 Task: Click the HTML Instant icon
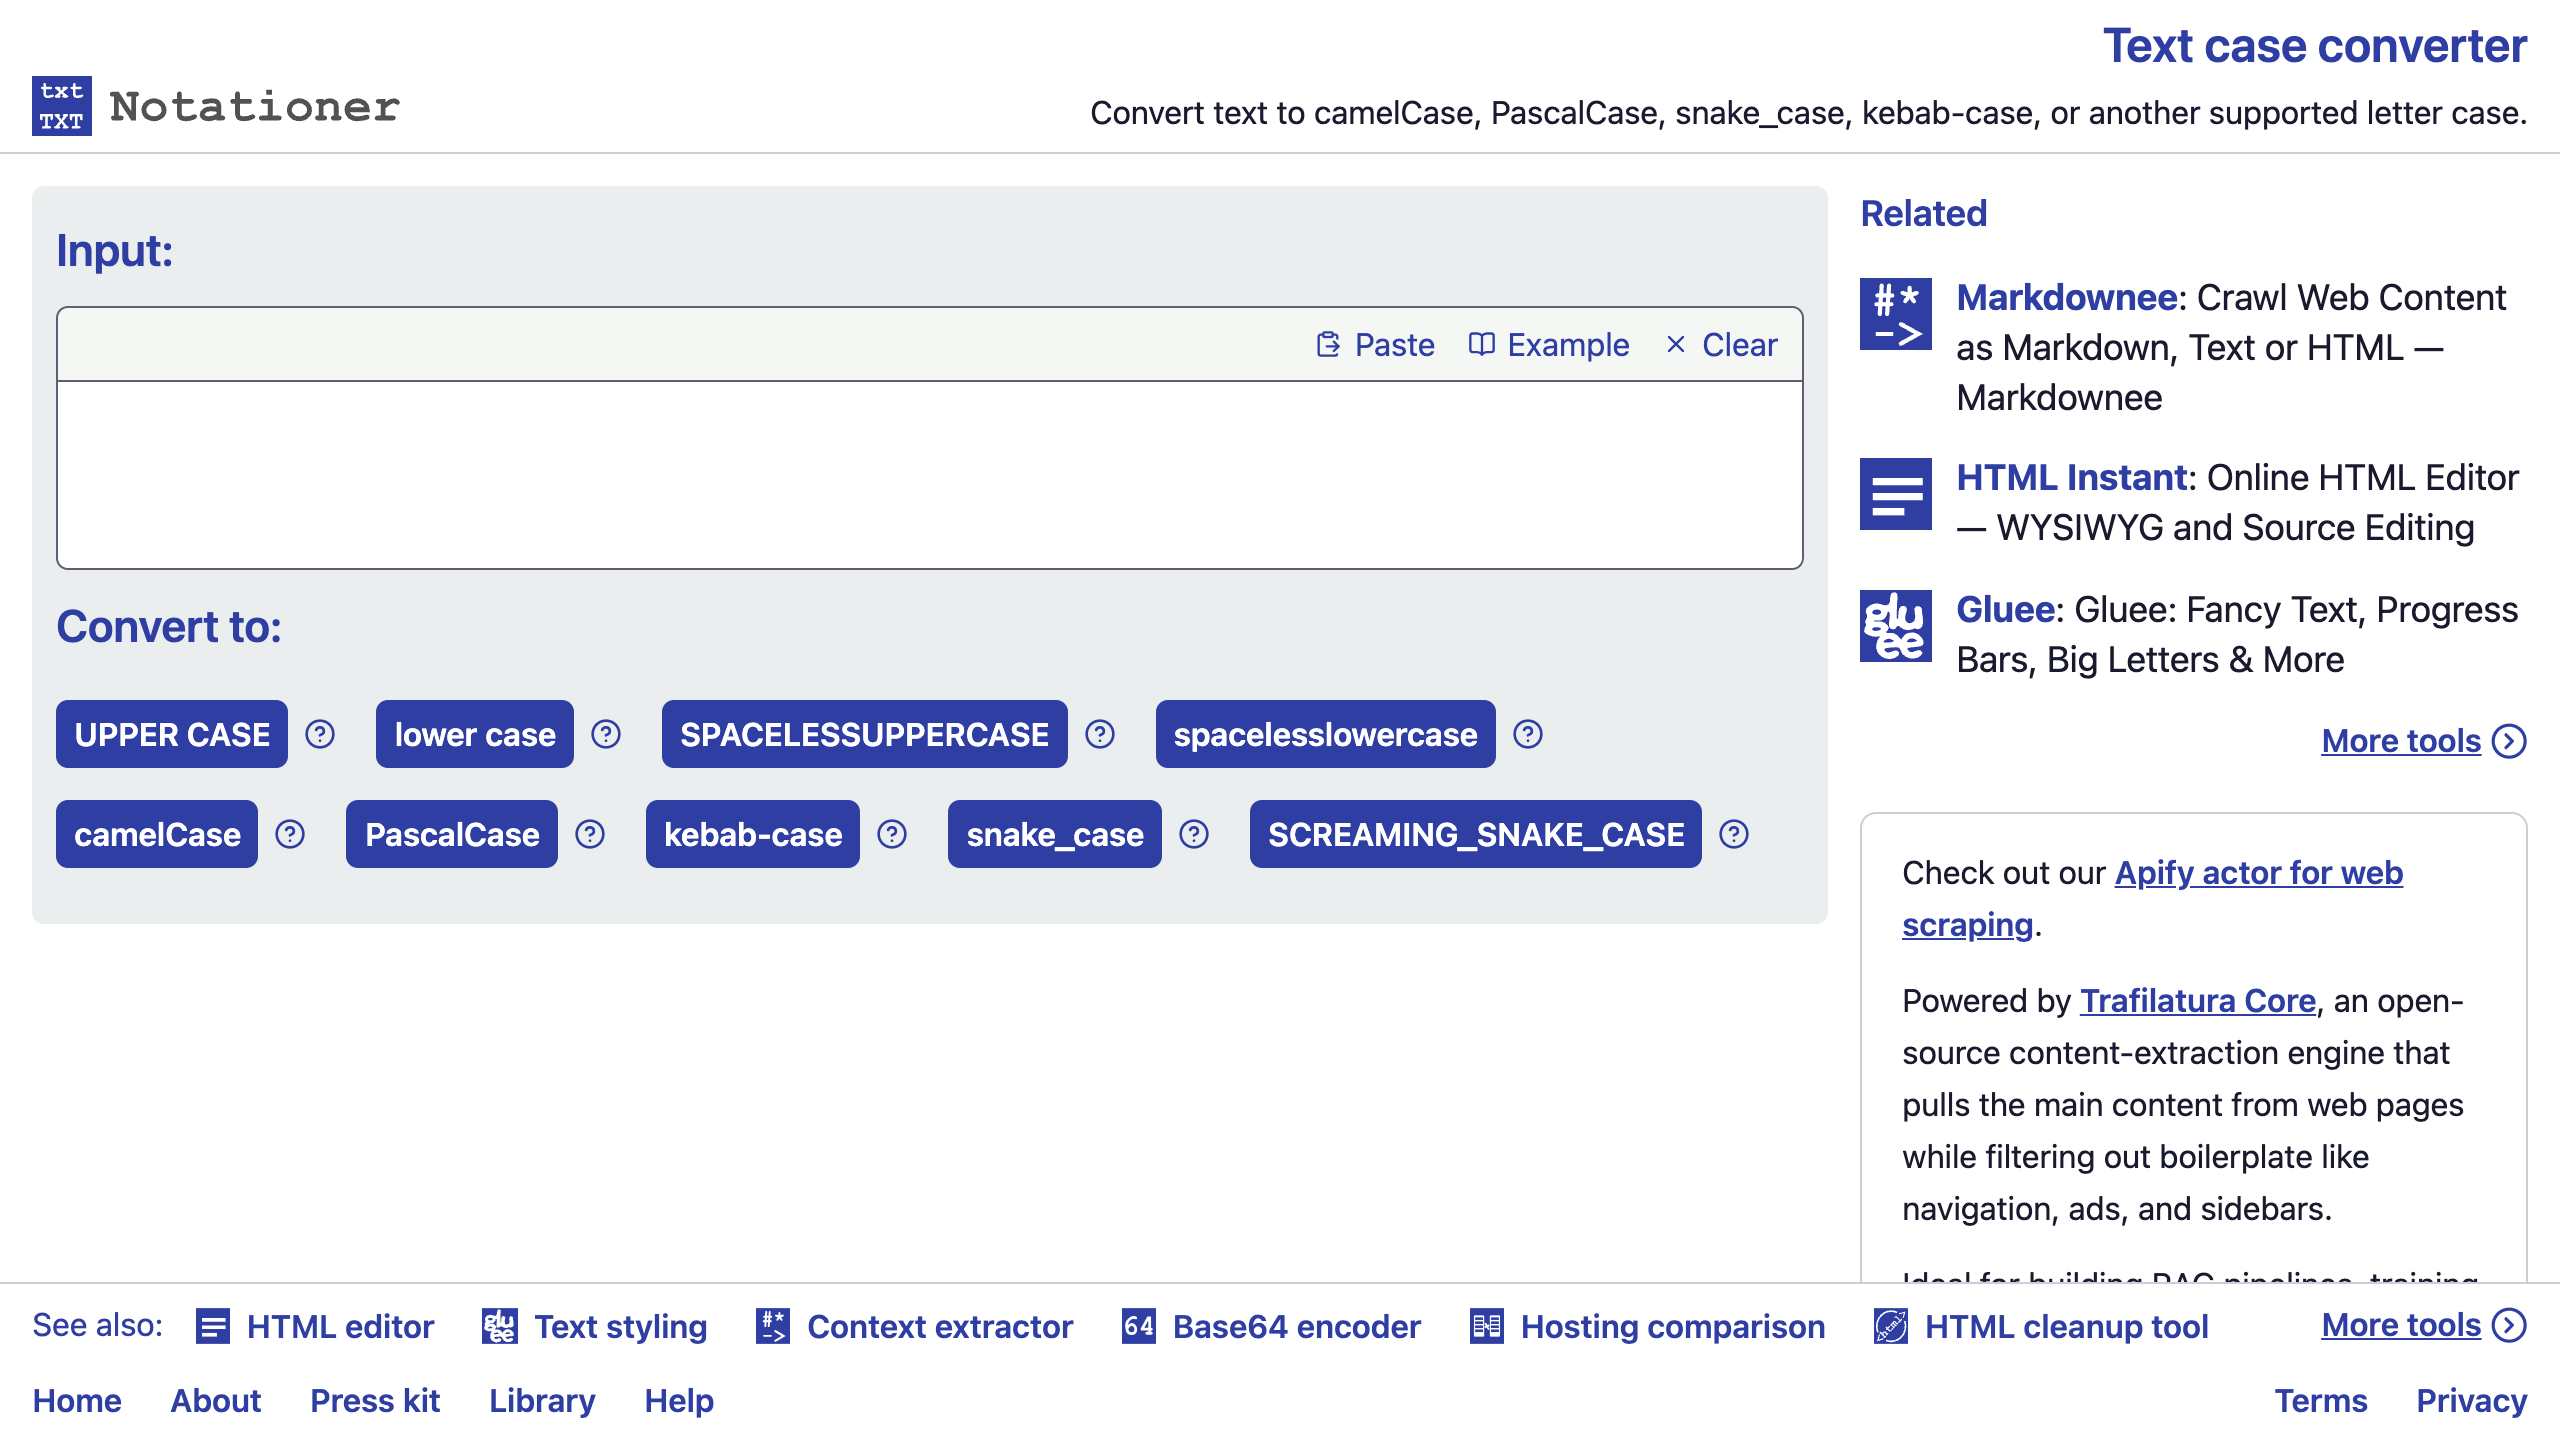[1896, 494]
